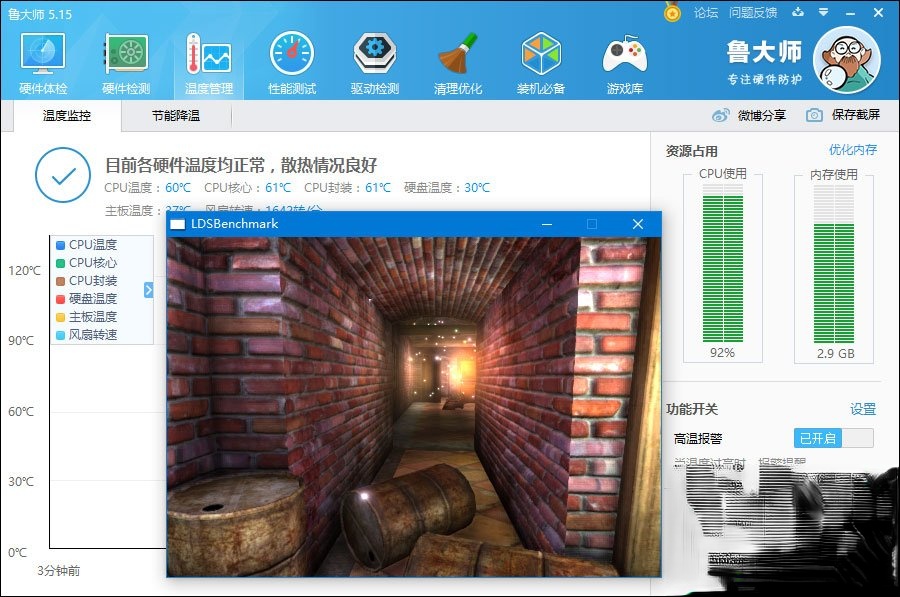Image resolution: width=900 pixels, height=597 pixels.
Task: Click the 资源占用 section heading
Action: [x=692, y=152]
